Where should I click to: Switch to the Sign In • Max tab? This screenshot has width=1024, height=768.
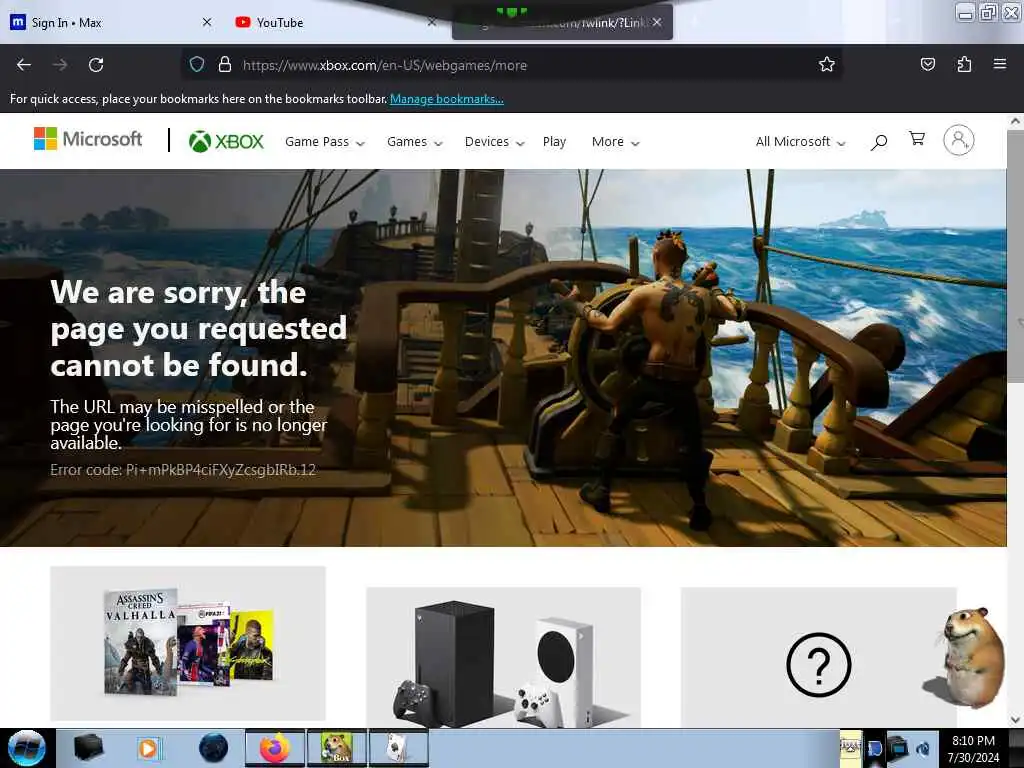(x=111, y=22)
